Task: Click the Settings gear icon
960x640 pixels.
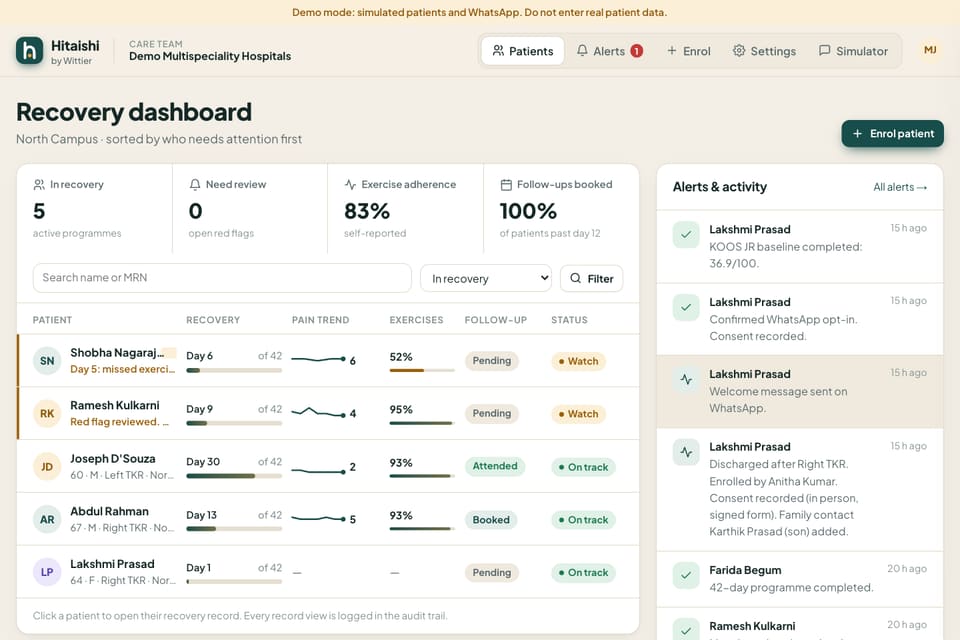Action: coord(739,51)
